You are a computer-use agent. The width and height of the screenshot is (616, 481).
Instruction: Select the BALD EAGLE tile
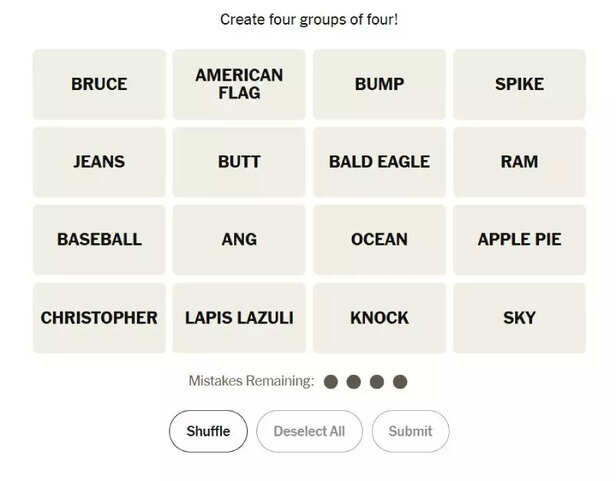pyautogui.click(x=379, y=161)
